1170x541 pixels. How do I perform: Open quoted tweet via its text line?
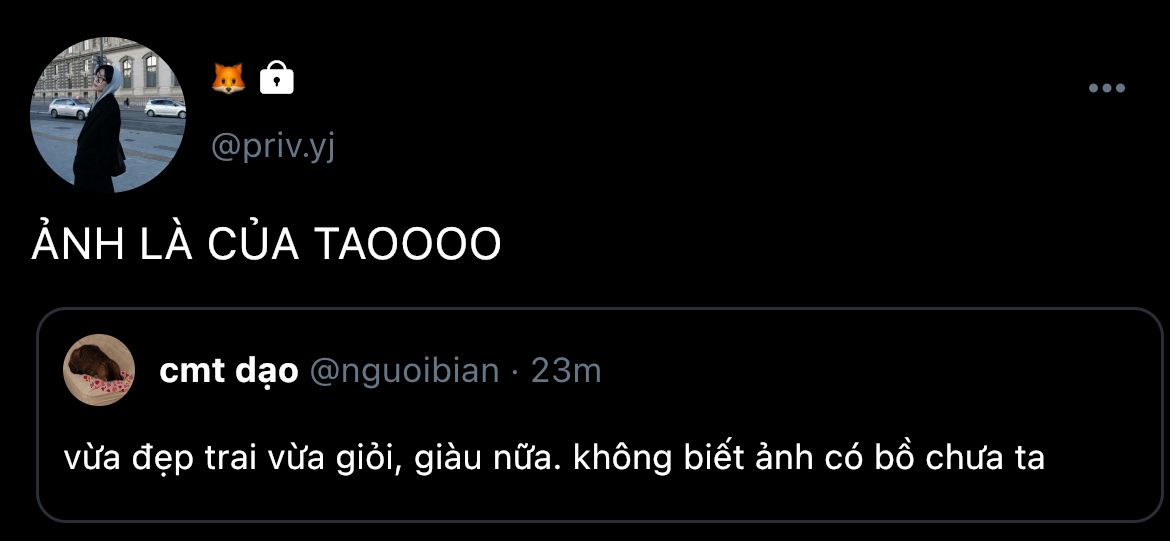554,458
